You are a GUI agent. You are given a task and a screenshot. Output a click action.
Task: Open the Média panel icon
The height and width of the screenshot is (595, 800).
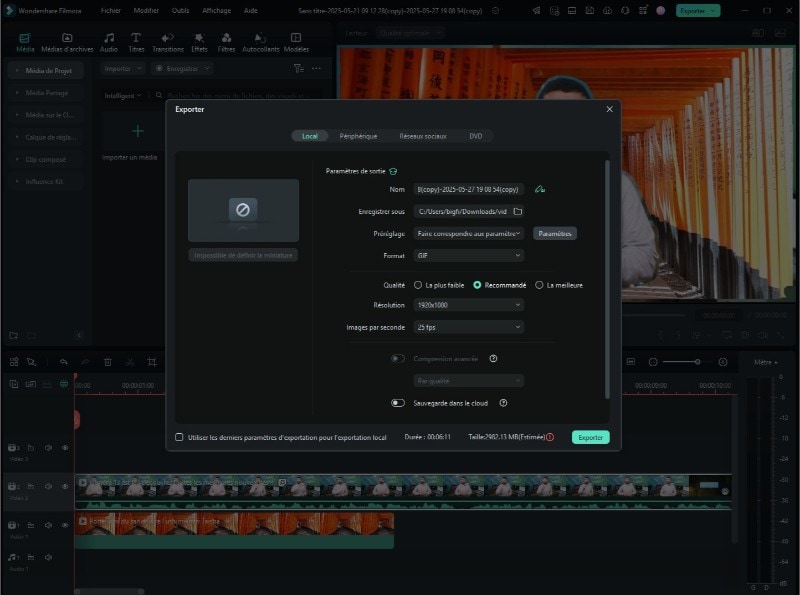(x=24, y=42)
